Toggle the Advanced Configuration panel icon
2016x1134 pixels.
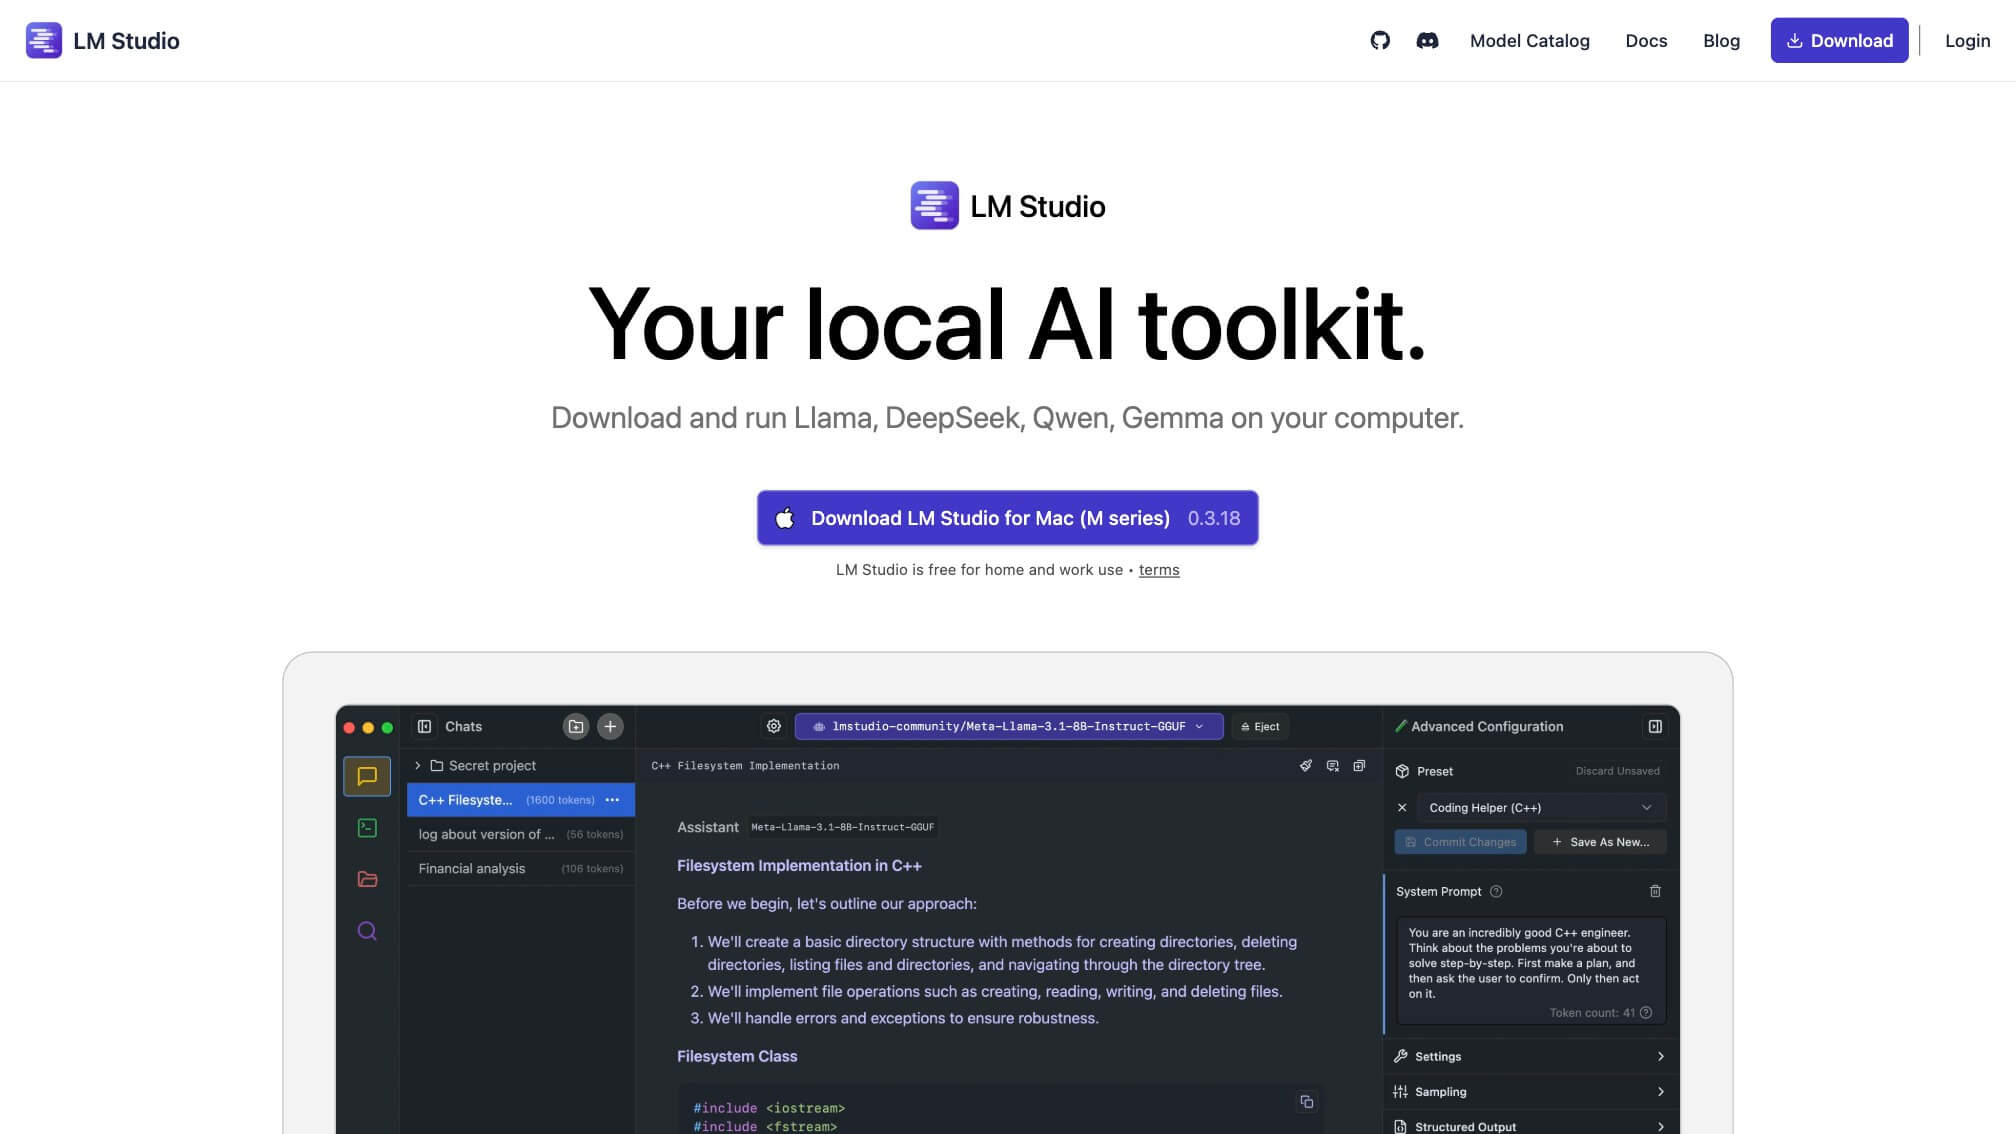[1655, 727]
